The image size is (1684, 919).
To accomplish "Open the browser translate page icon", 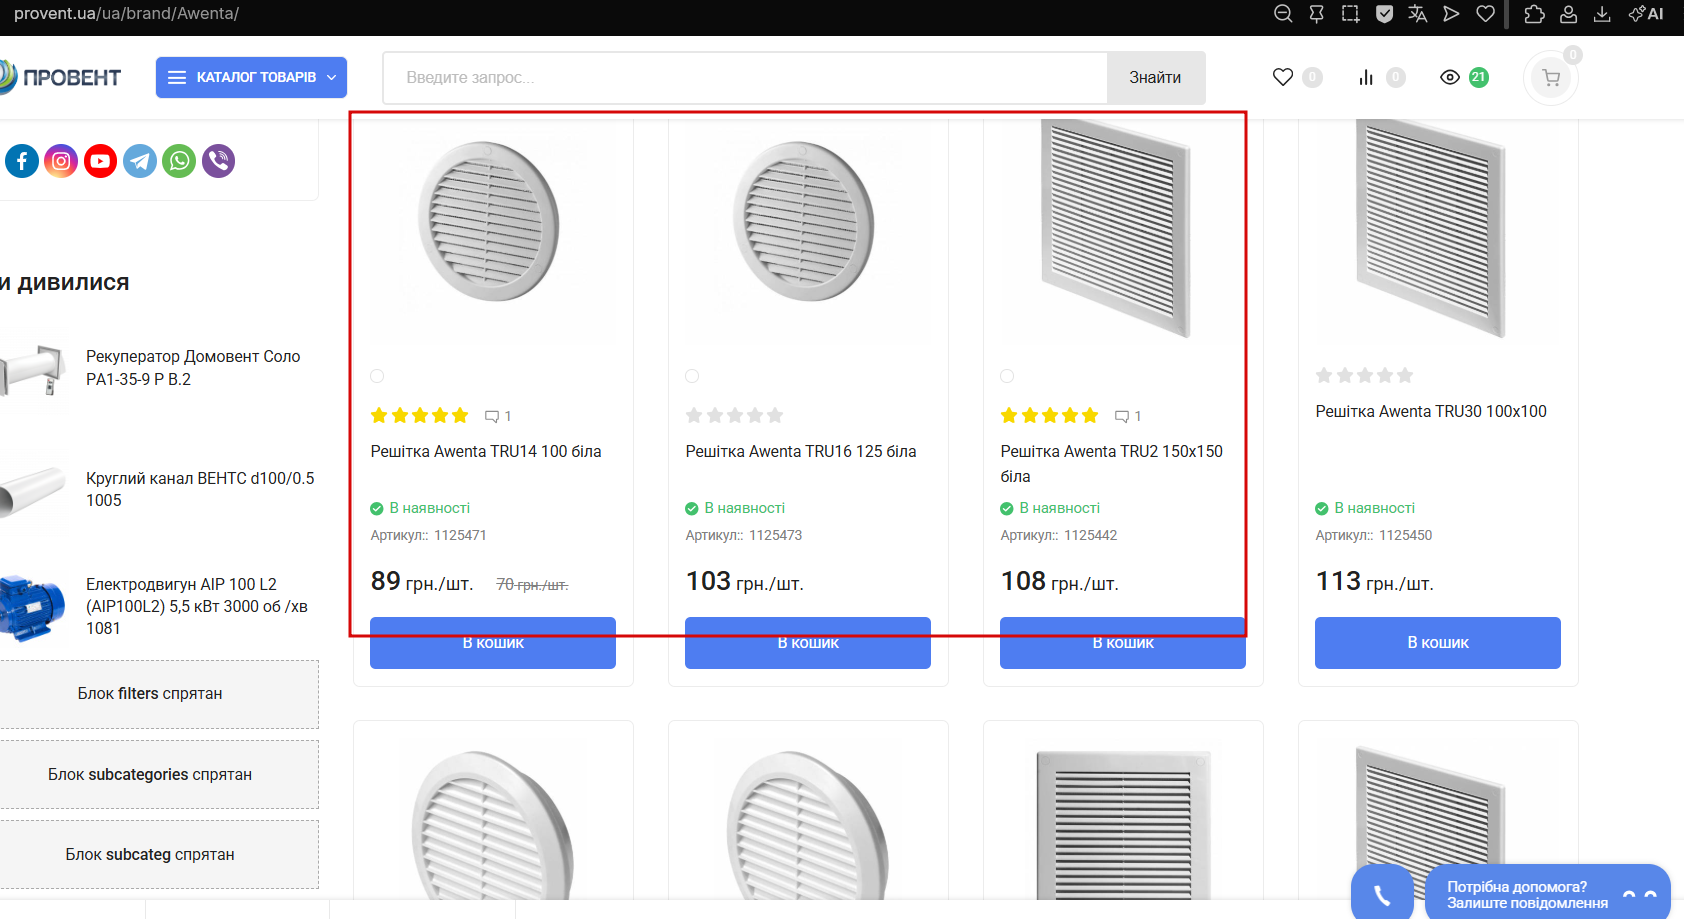I will point(1417,14).
